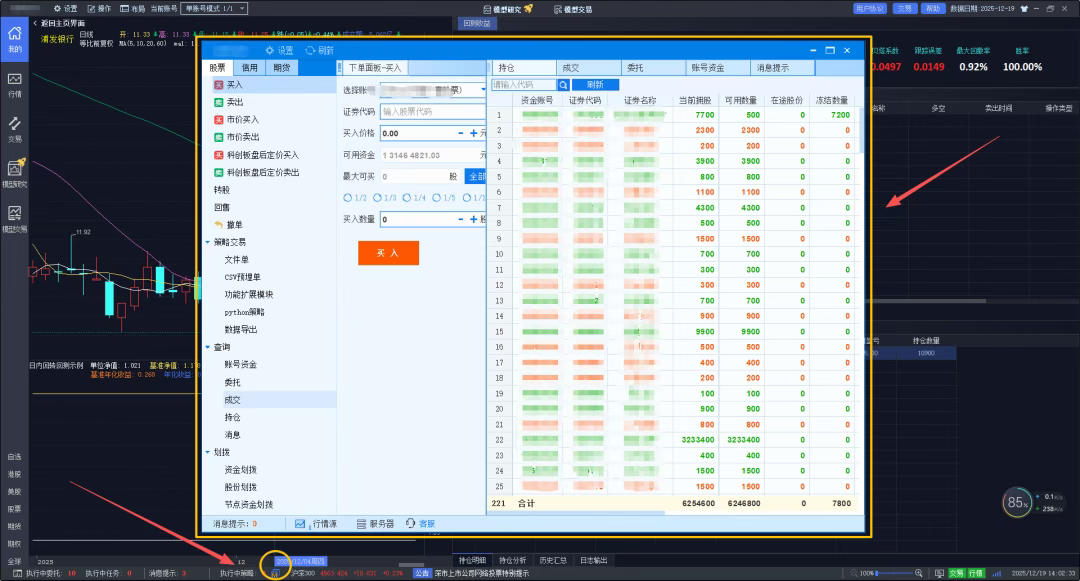Switch to the 信用 tab

coord(249,68)
